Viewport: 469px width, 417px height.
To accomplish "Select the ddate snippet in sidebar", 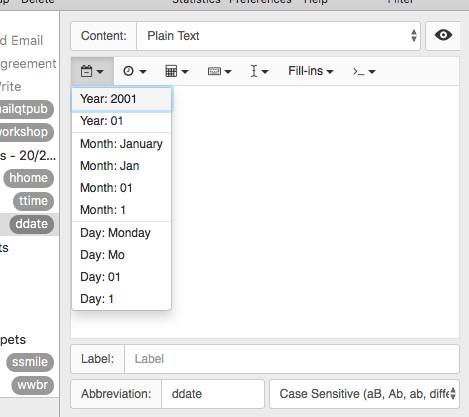I will tap(32, 224).
